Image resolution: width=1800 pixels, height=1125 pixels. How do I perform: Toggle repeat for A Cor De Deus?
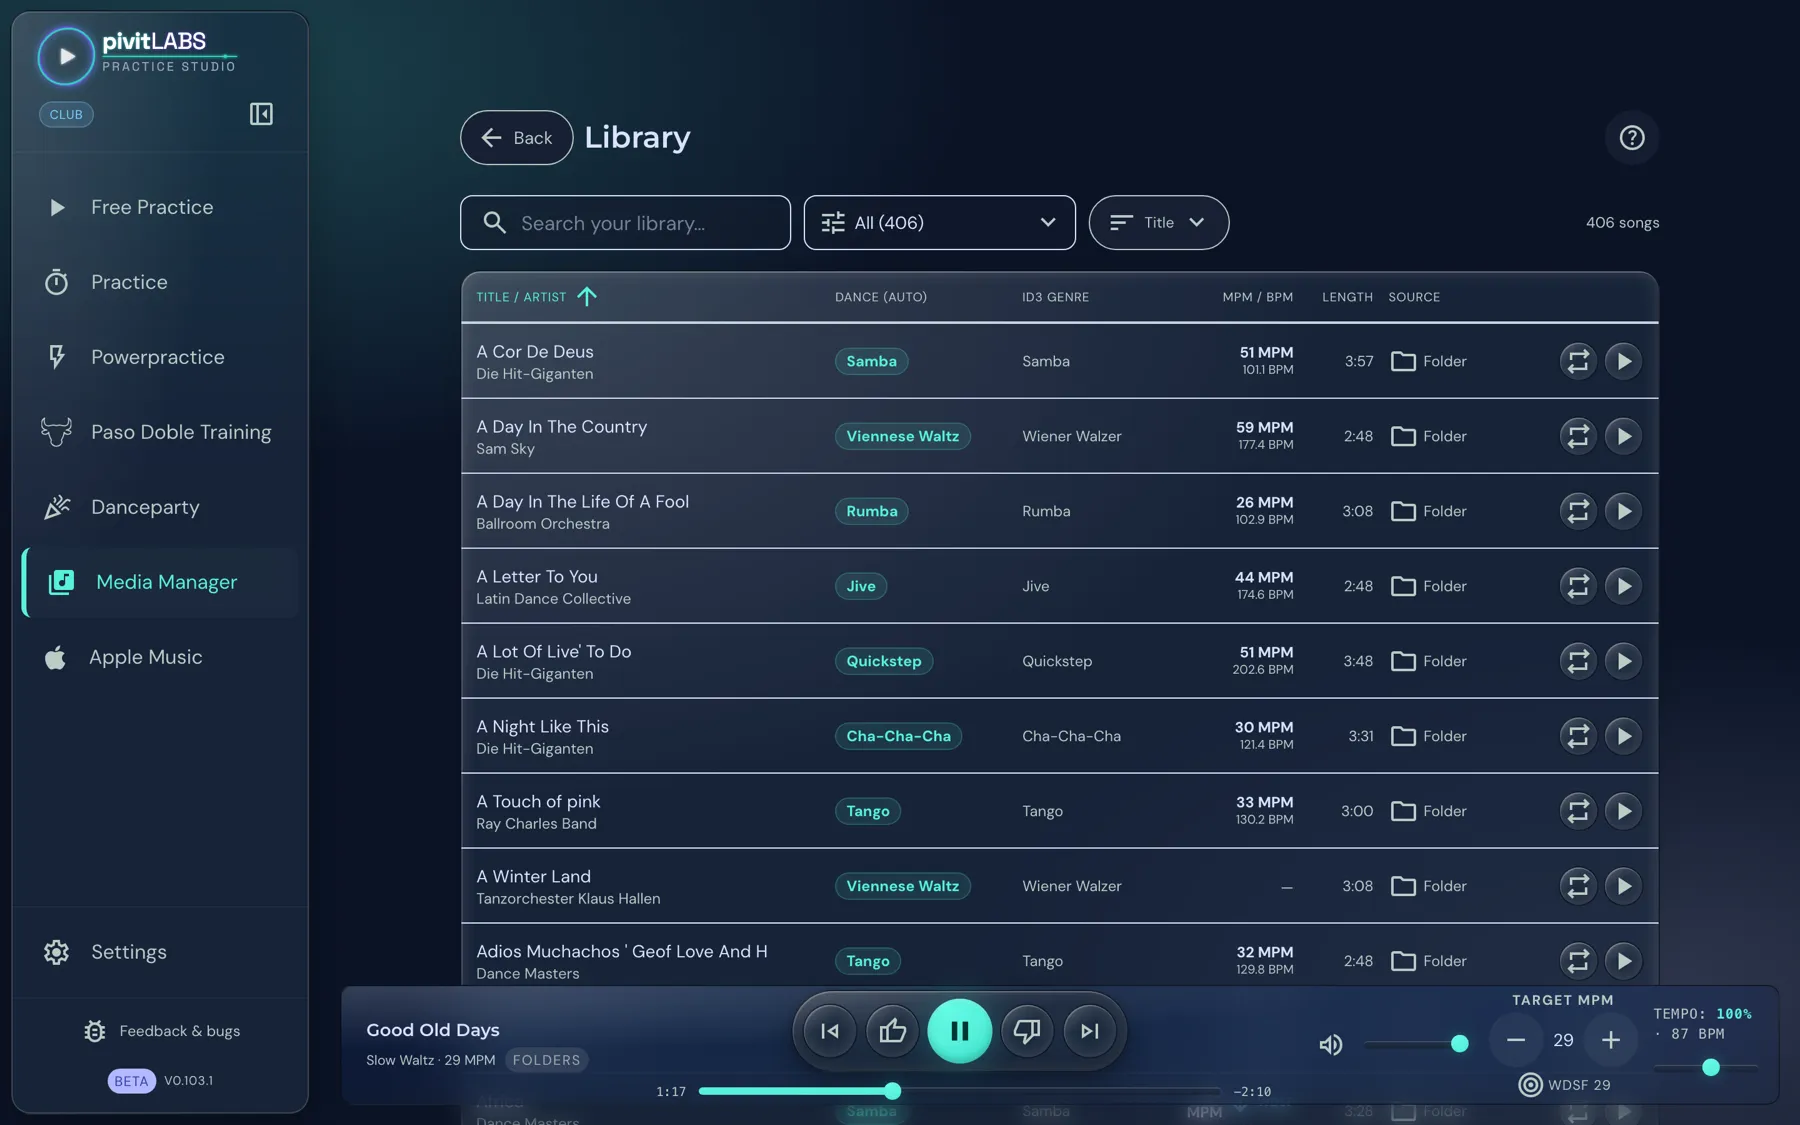click(1577, 361)
